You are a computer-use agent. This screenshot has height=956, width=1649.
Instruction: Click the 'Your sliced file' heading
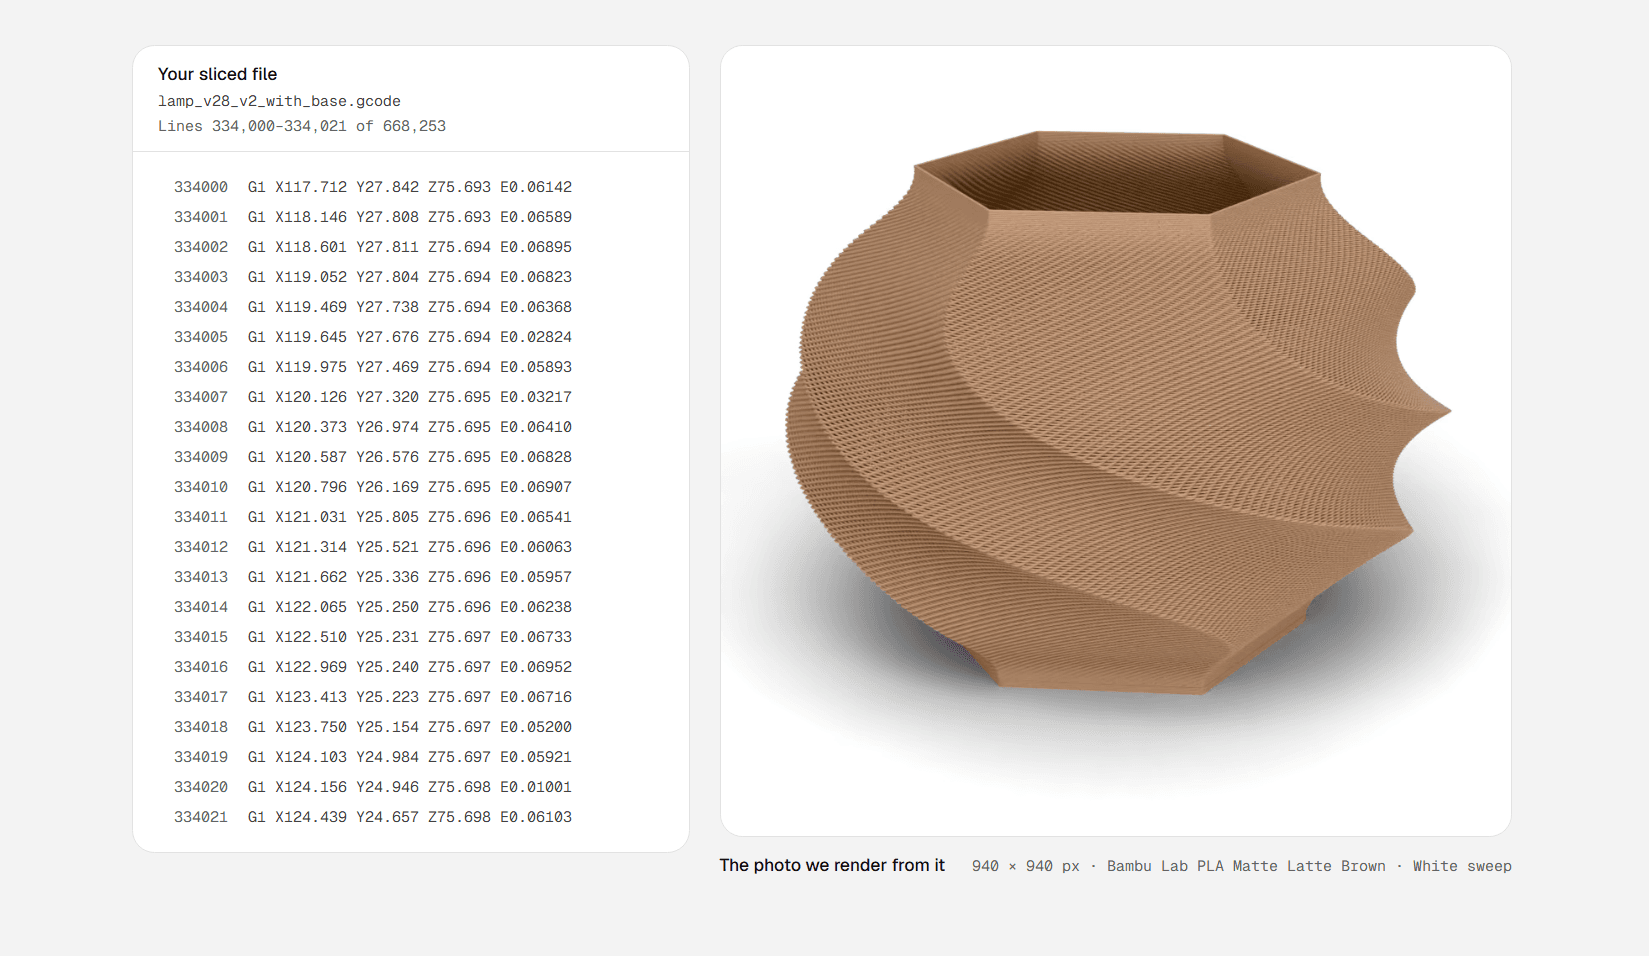coord(217,74)
